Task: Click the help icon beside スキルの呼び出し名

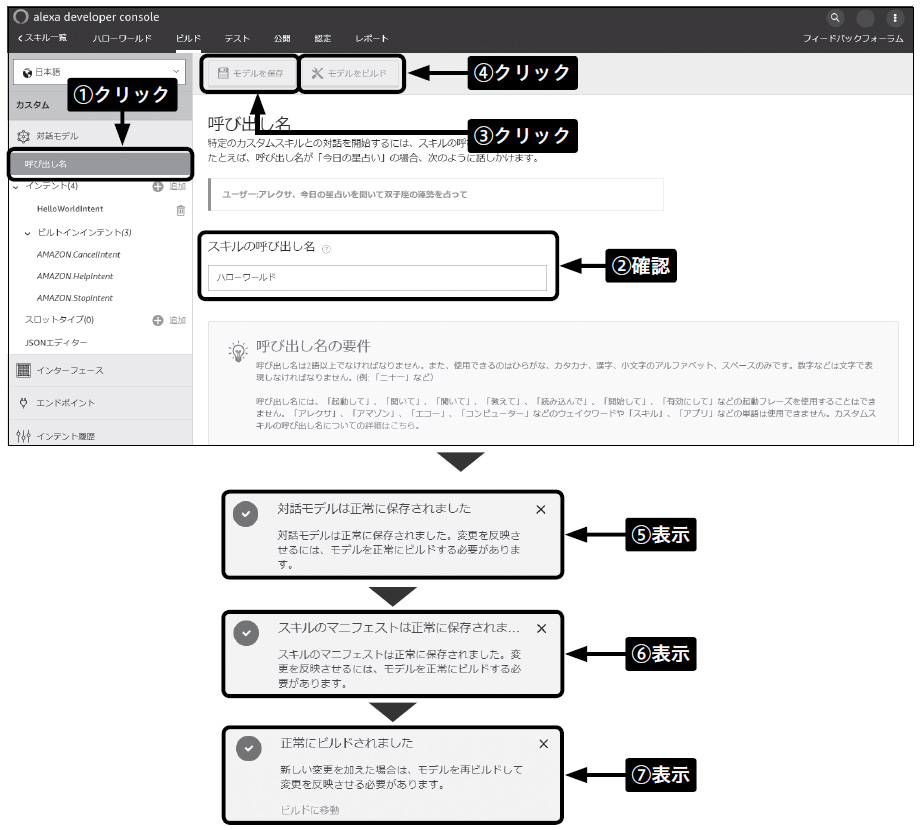Action: (x=327, y=249)
